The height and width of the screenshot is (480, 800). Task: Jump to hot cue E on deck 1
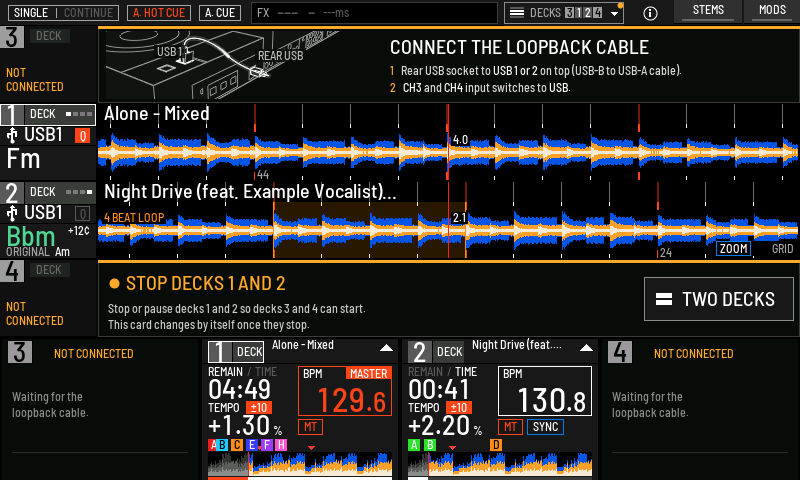[251, 445]
